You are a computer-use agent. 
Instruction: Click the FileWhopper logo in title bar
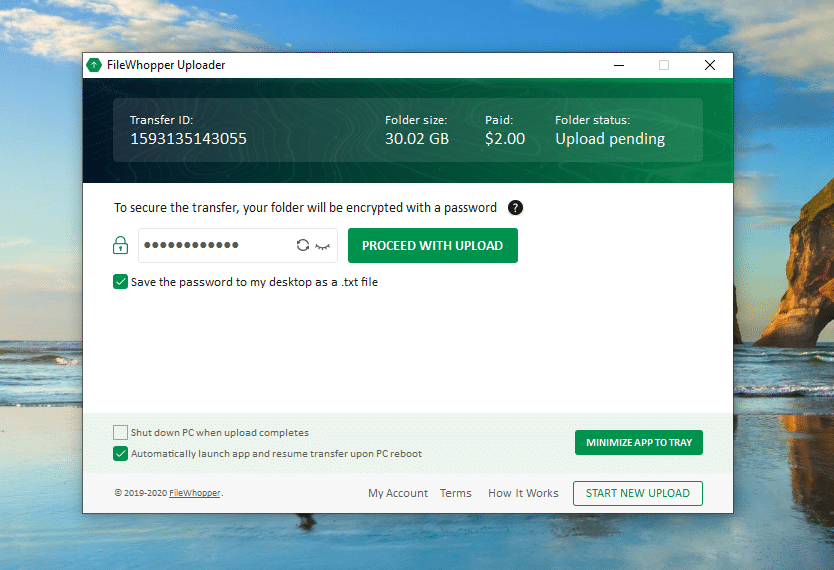(95, 65)
